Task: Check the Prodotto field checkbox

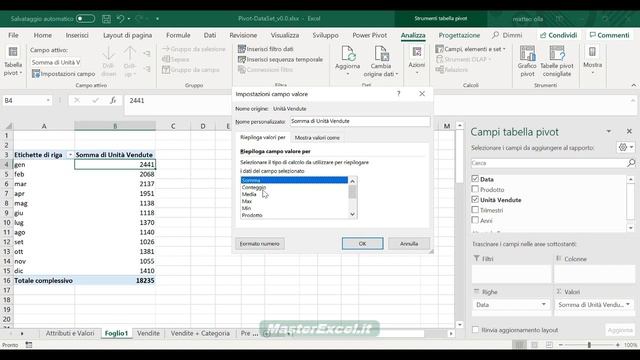Action: (x=475, y=189)
